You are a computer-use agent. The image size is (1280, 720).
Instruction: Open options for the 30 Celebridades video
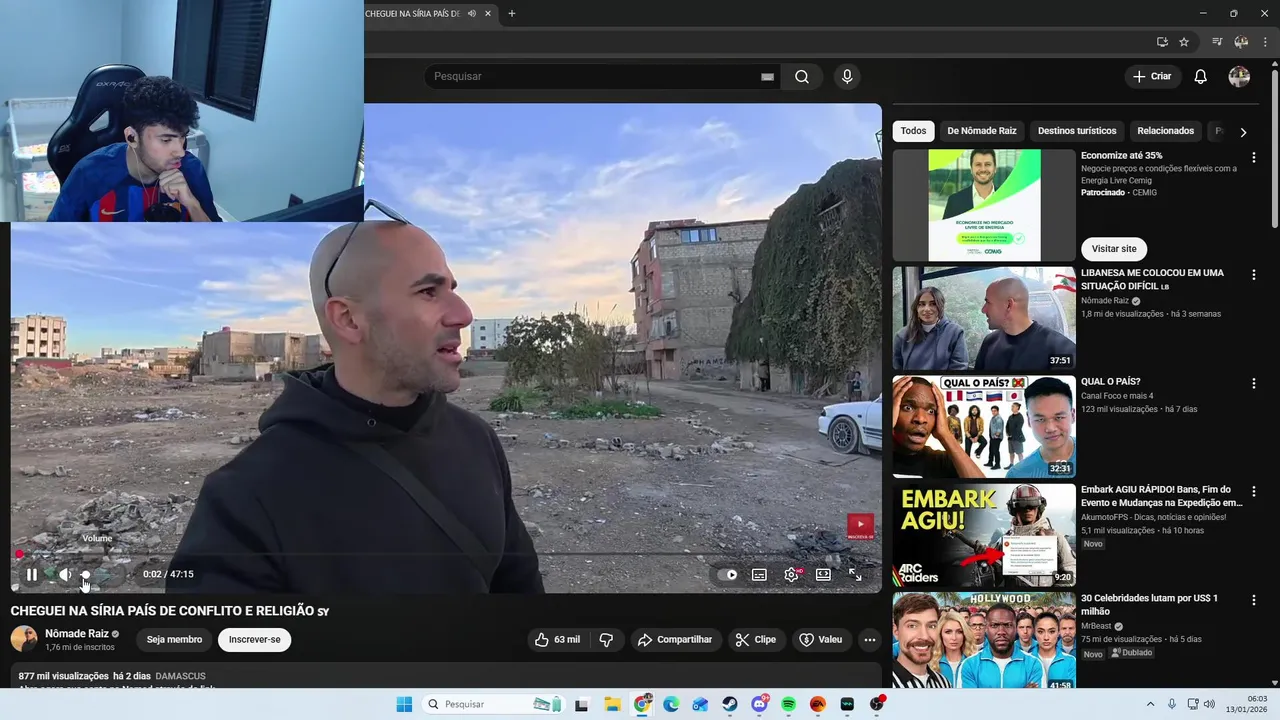(1253, 601)
